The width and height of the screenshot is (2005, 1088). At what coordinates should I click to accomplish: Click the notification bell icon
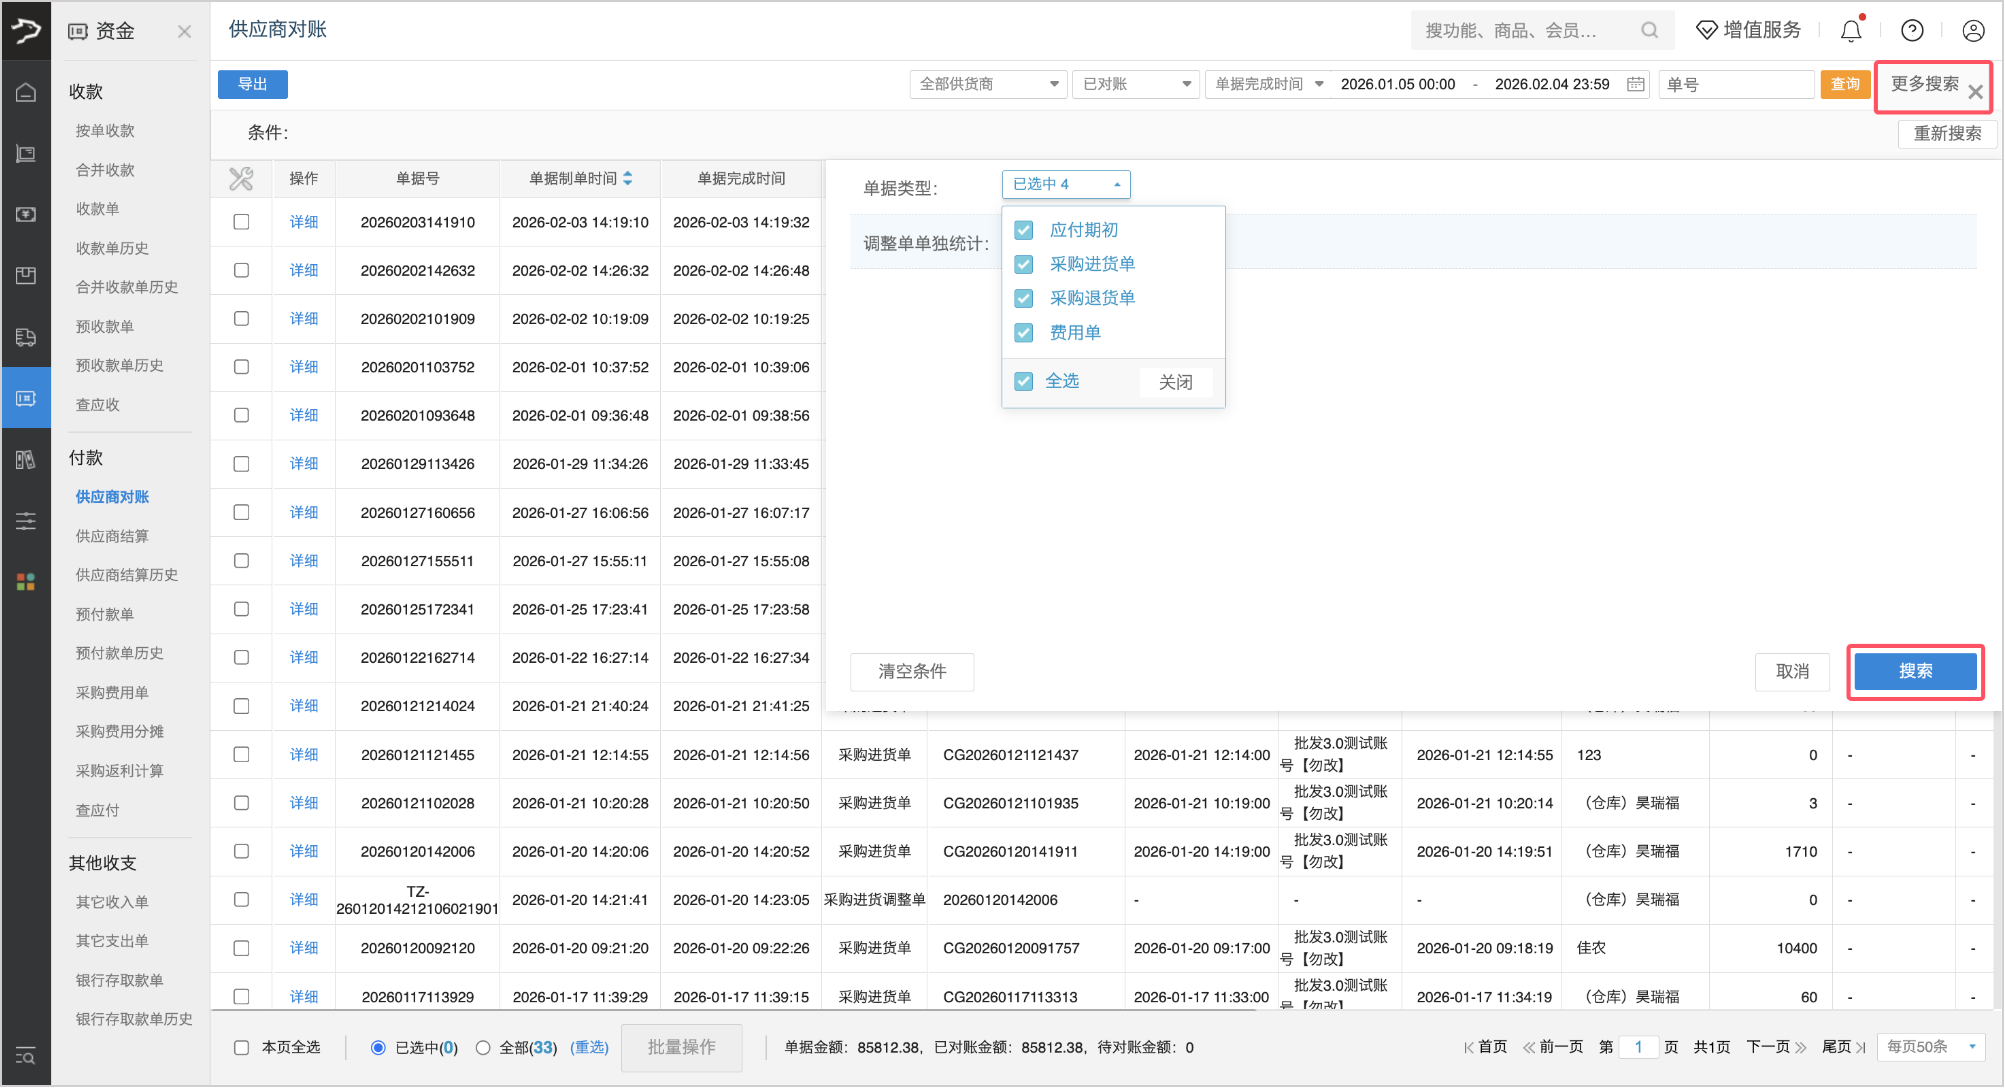click(x=1851, y=31)
